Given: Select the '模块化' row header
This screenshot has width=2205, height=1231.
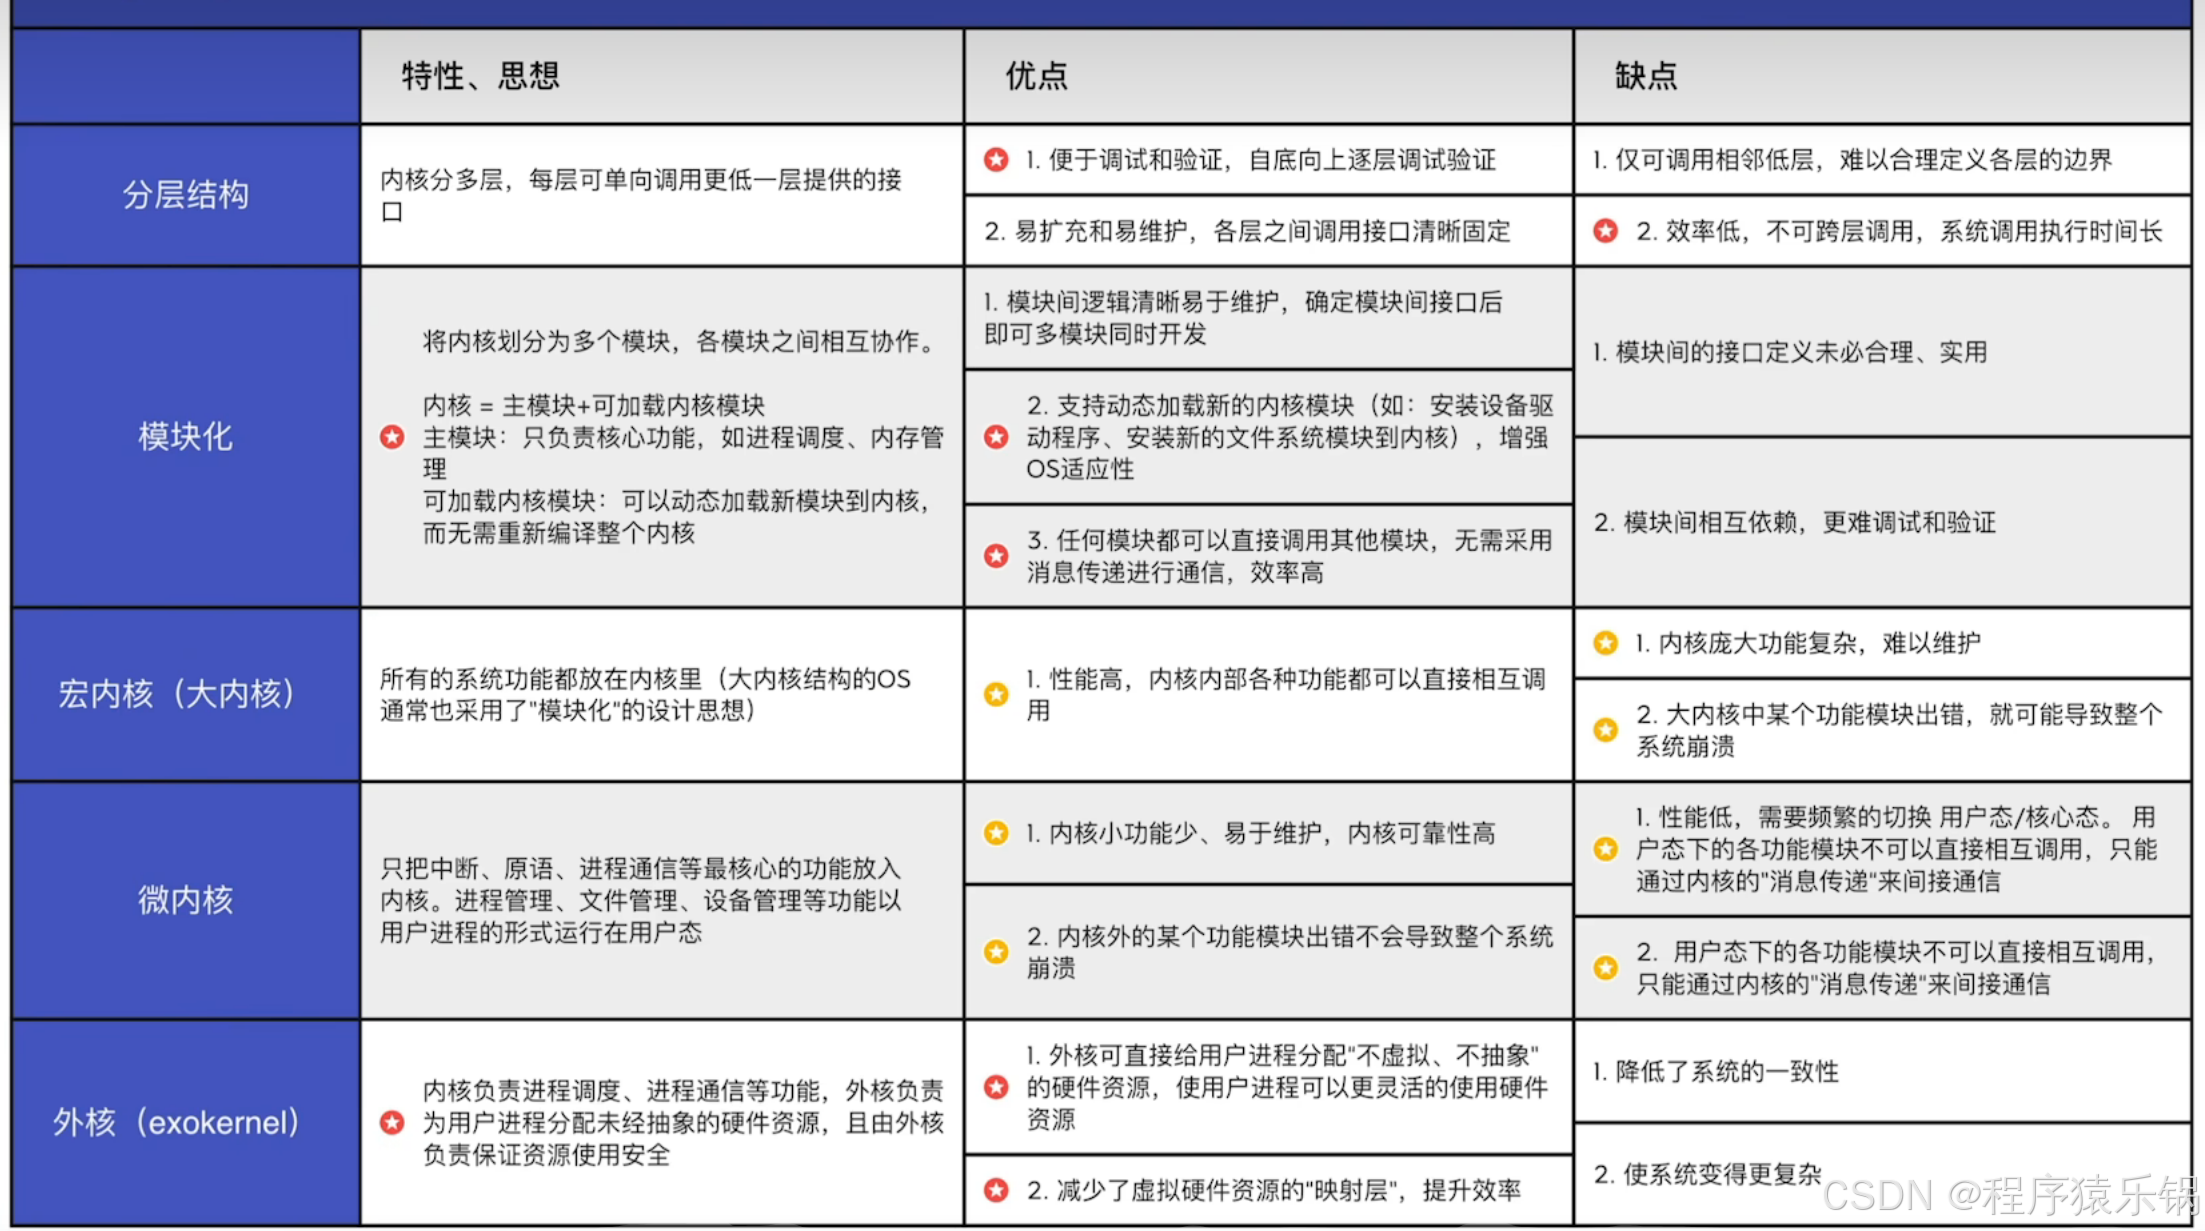Looking at the screenshot, I should 186,437.
